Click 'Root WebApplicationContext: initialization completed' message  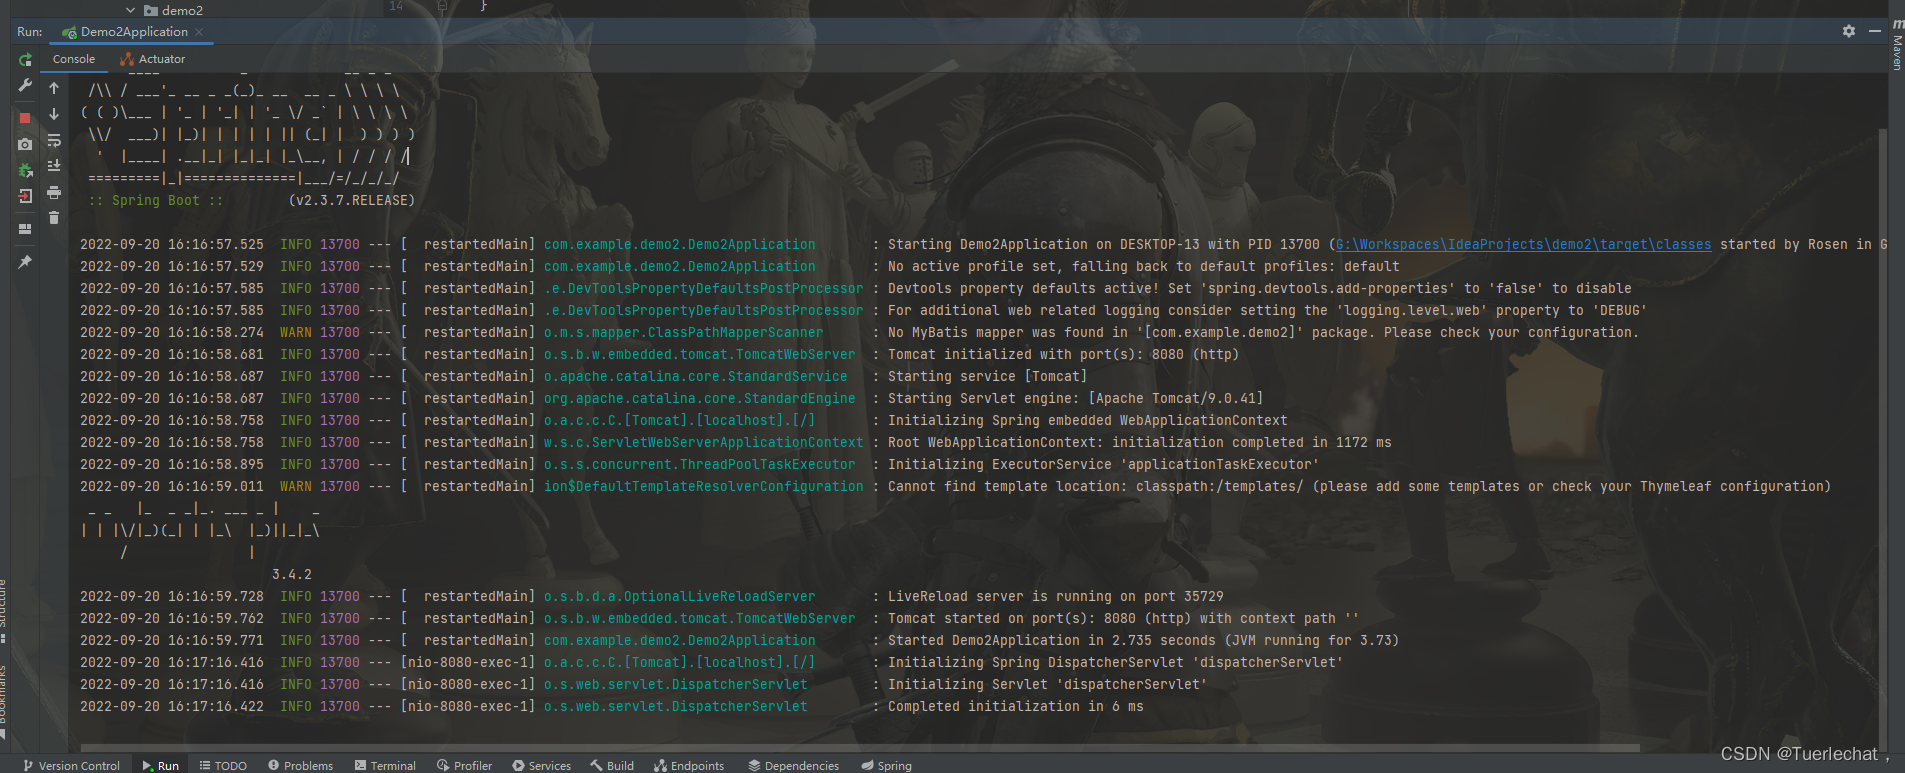tap(1139, 442)
